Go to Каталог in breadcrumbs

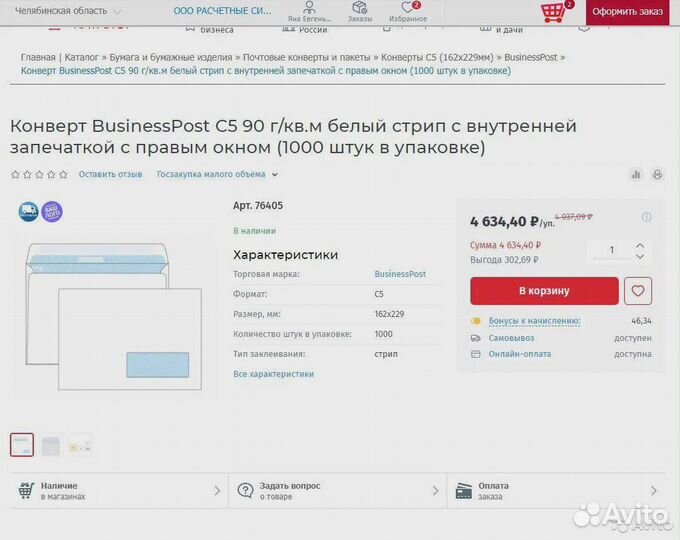pyautogui.click(x=82, y=57)
